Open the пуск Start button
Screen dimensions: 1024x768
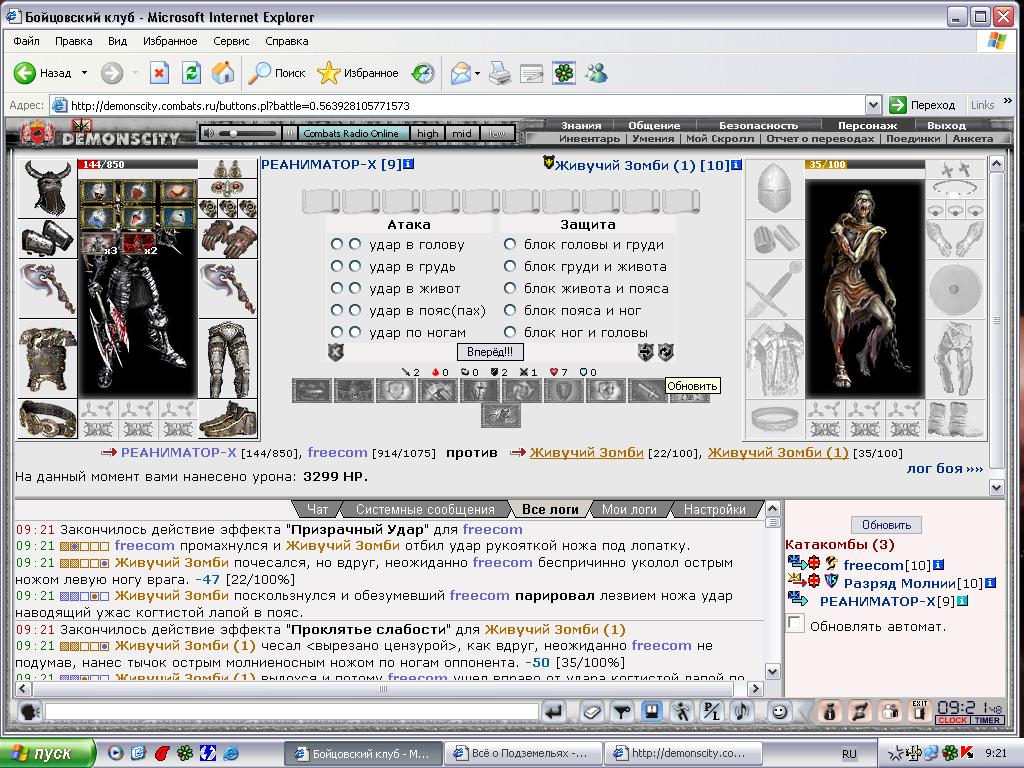47,754
